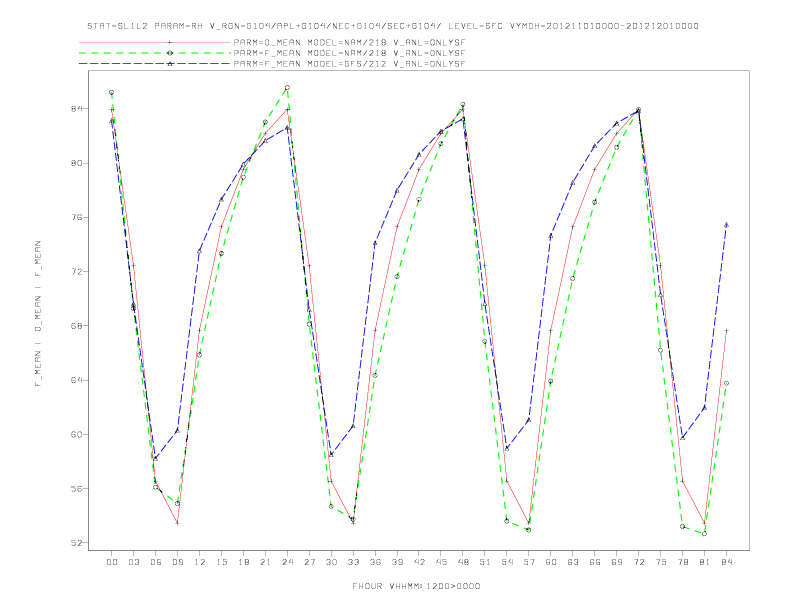Click x-axis tick label 72
The height and width of the screenshot is (612, 792).
tap(638, 562)
